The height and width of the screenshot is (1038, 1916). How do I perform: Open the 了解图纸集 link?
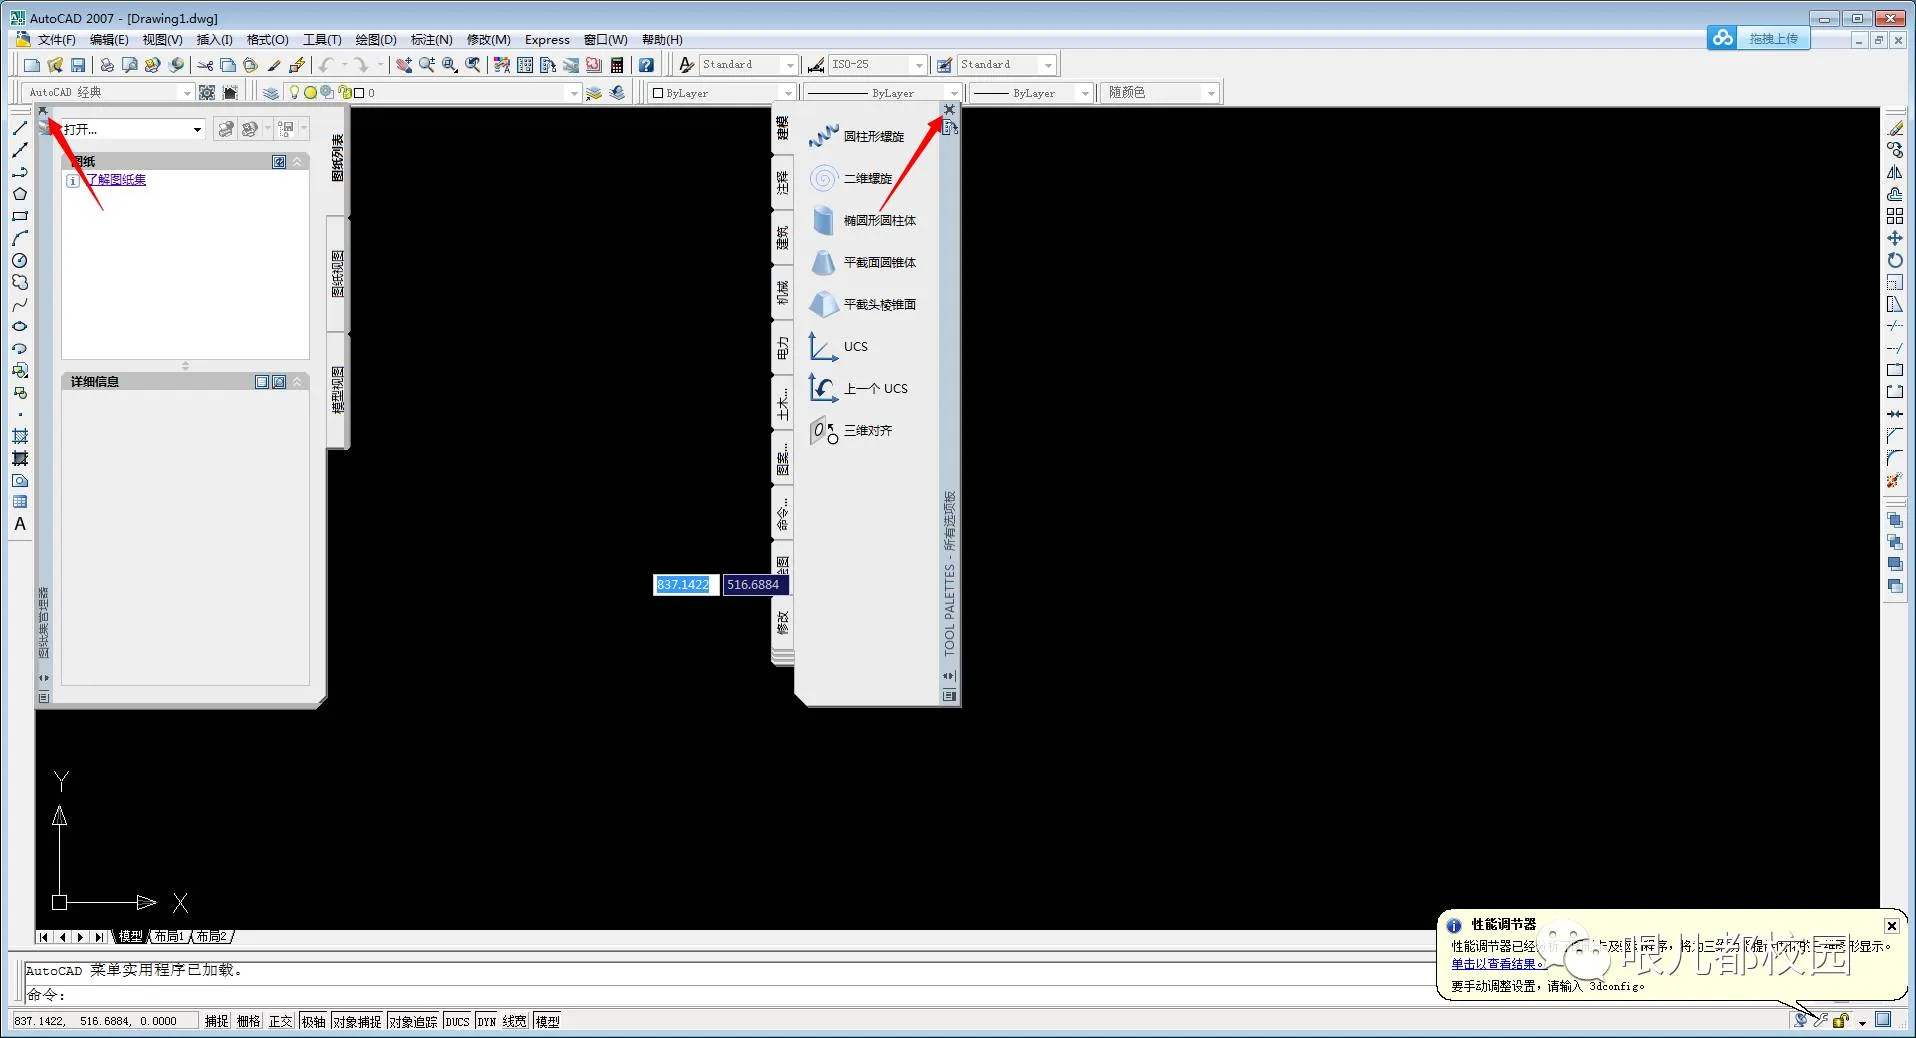pyautogui.click(x=116, y=180)
